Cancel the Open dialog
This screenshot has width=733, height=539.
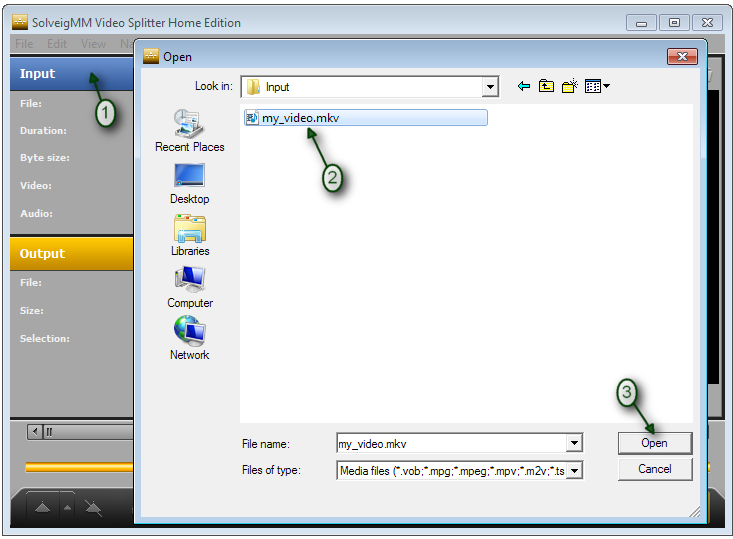point(654,469)
